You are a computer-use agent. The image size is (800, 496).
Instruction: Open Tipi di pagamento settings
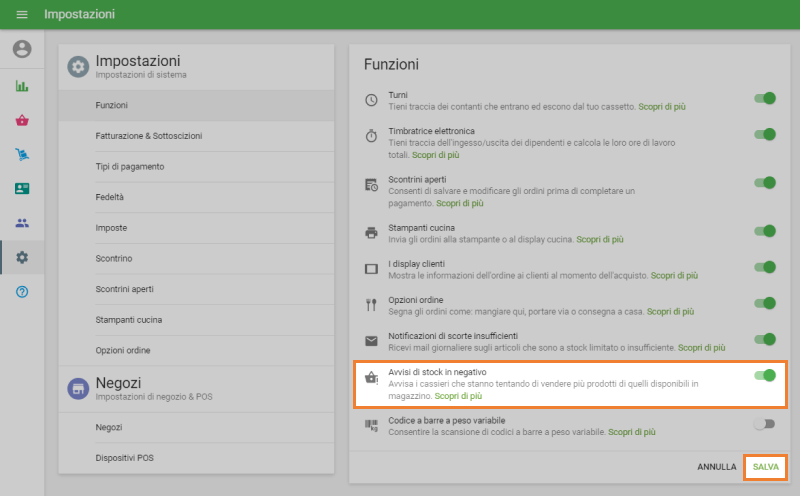point(130,166)
